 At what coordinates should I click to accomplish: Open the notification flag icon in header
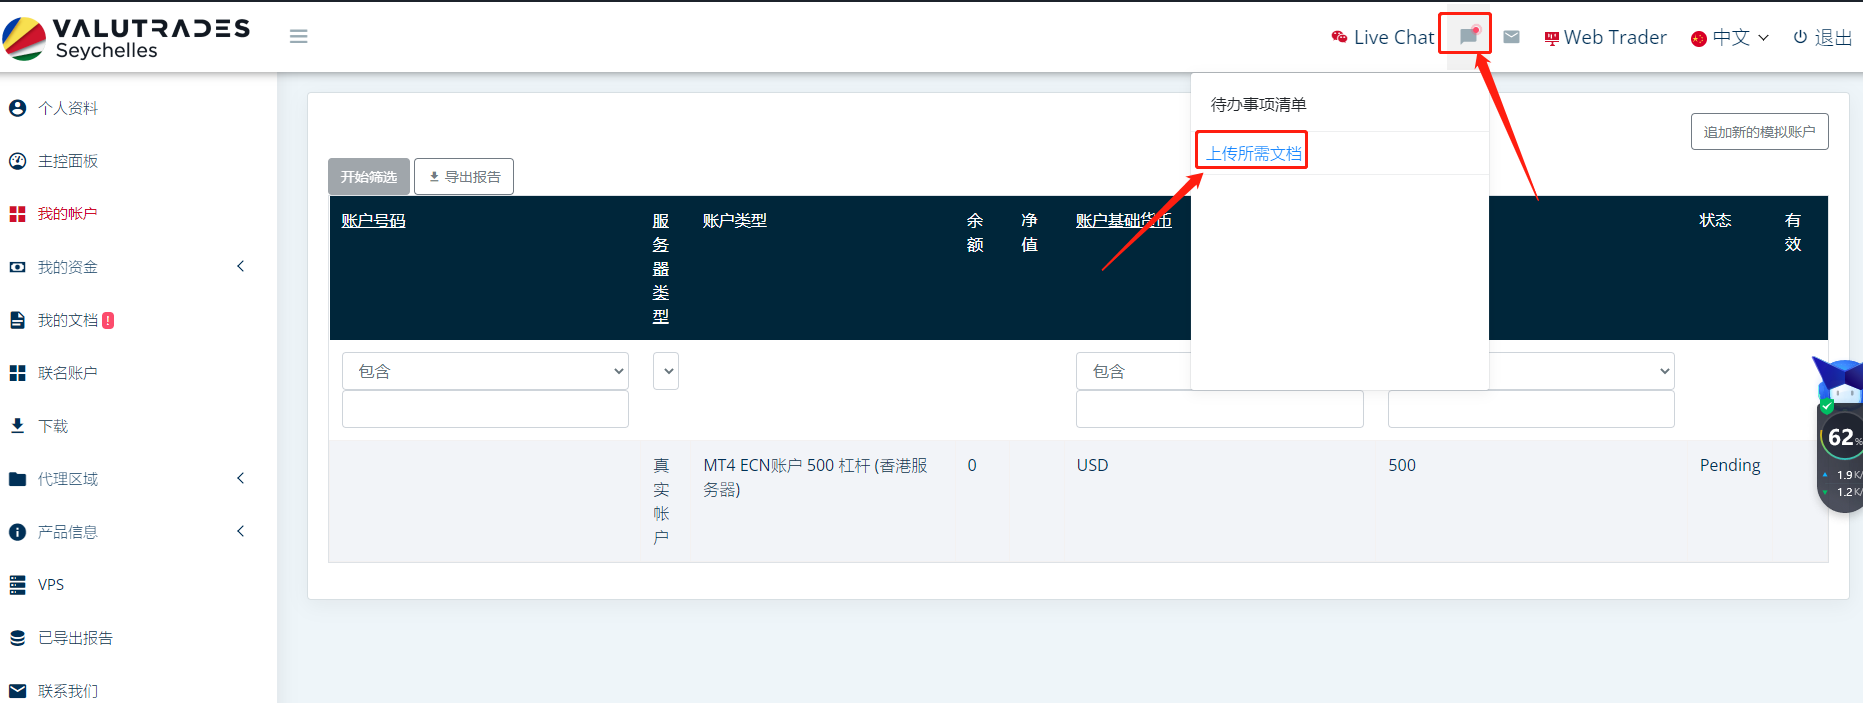[x=1467, y=36]
